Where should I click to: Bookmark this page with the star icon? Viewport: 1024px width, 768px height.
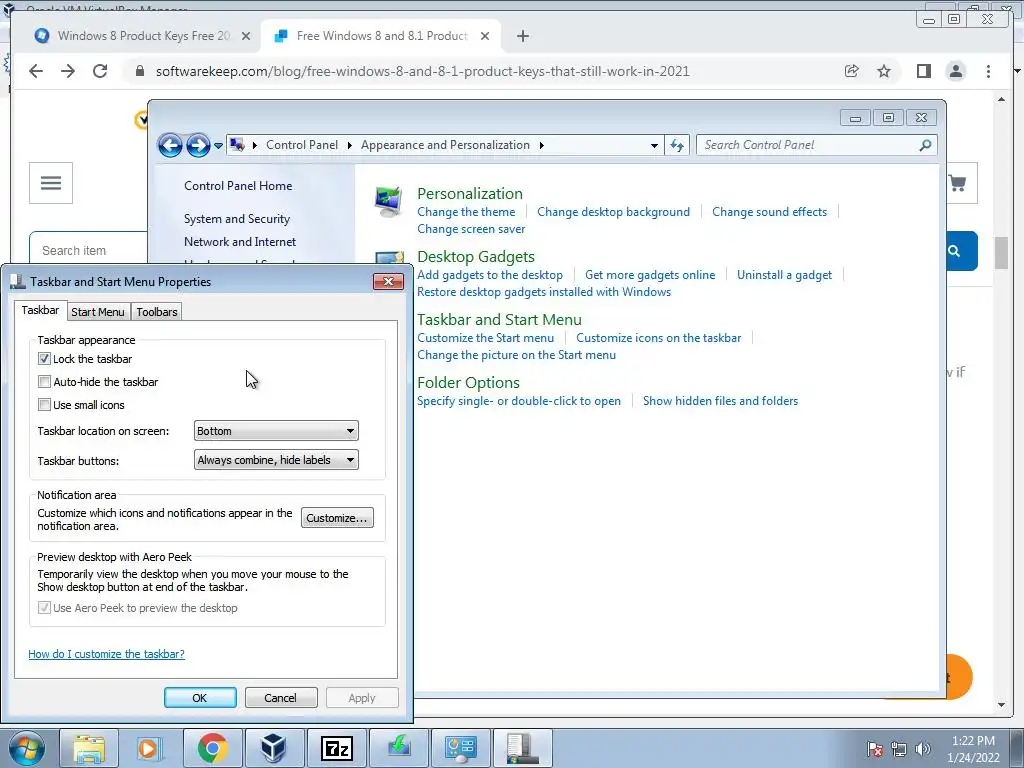(884, 71)
